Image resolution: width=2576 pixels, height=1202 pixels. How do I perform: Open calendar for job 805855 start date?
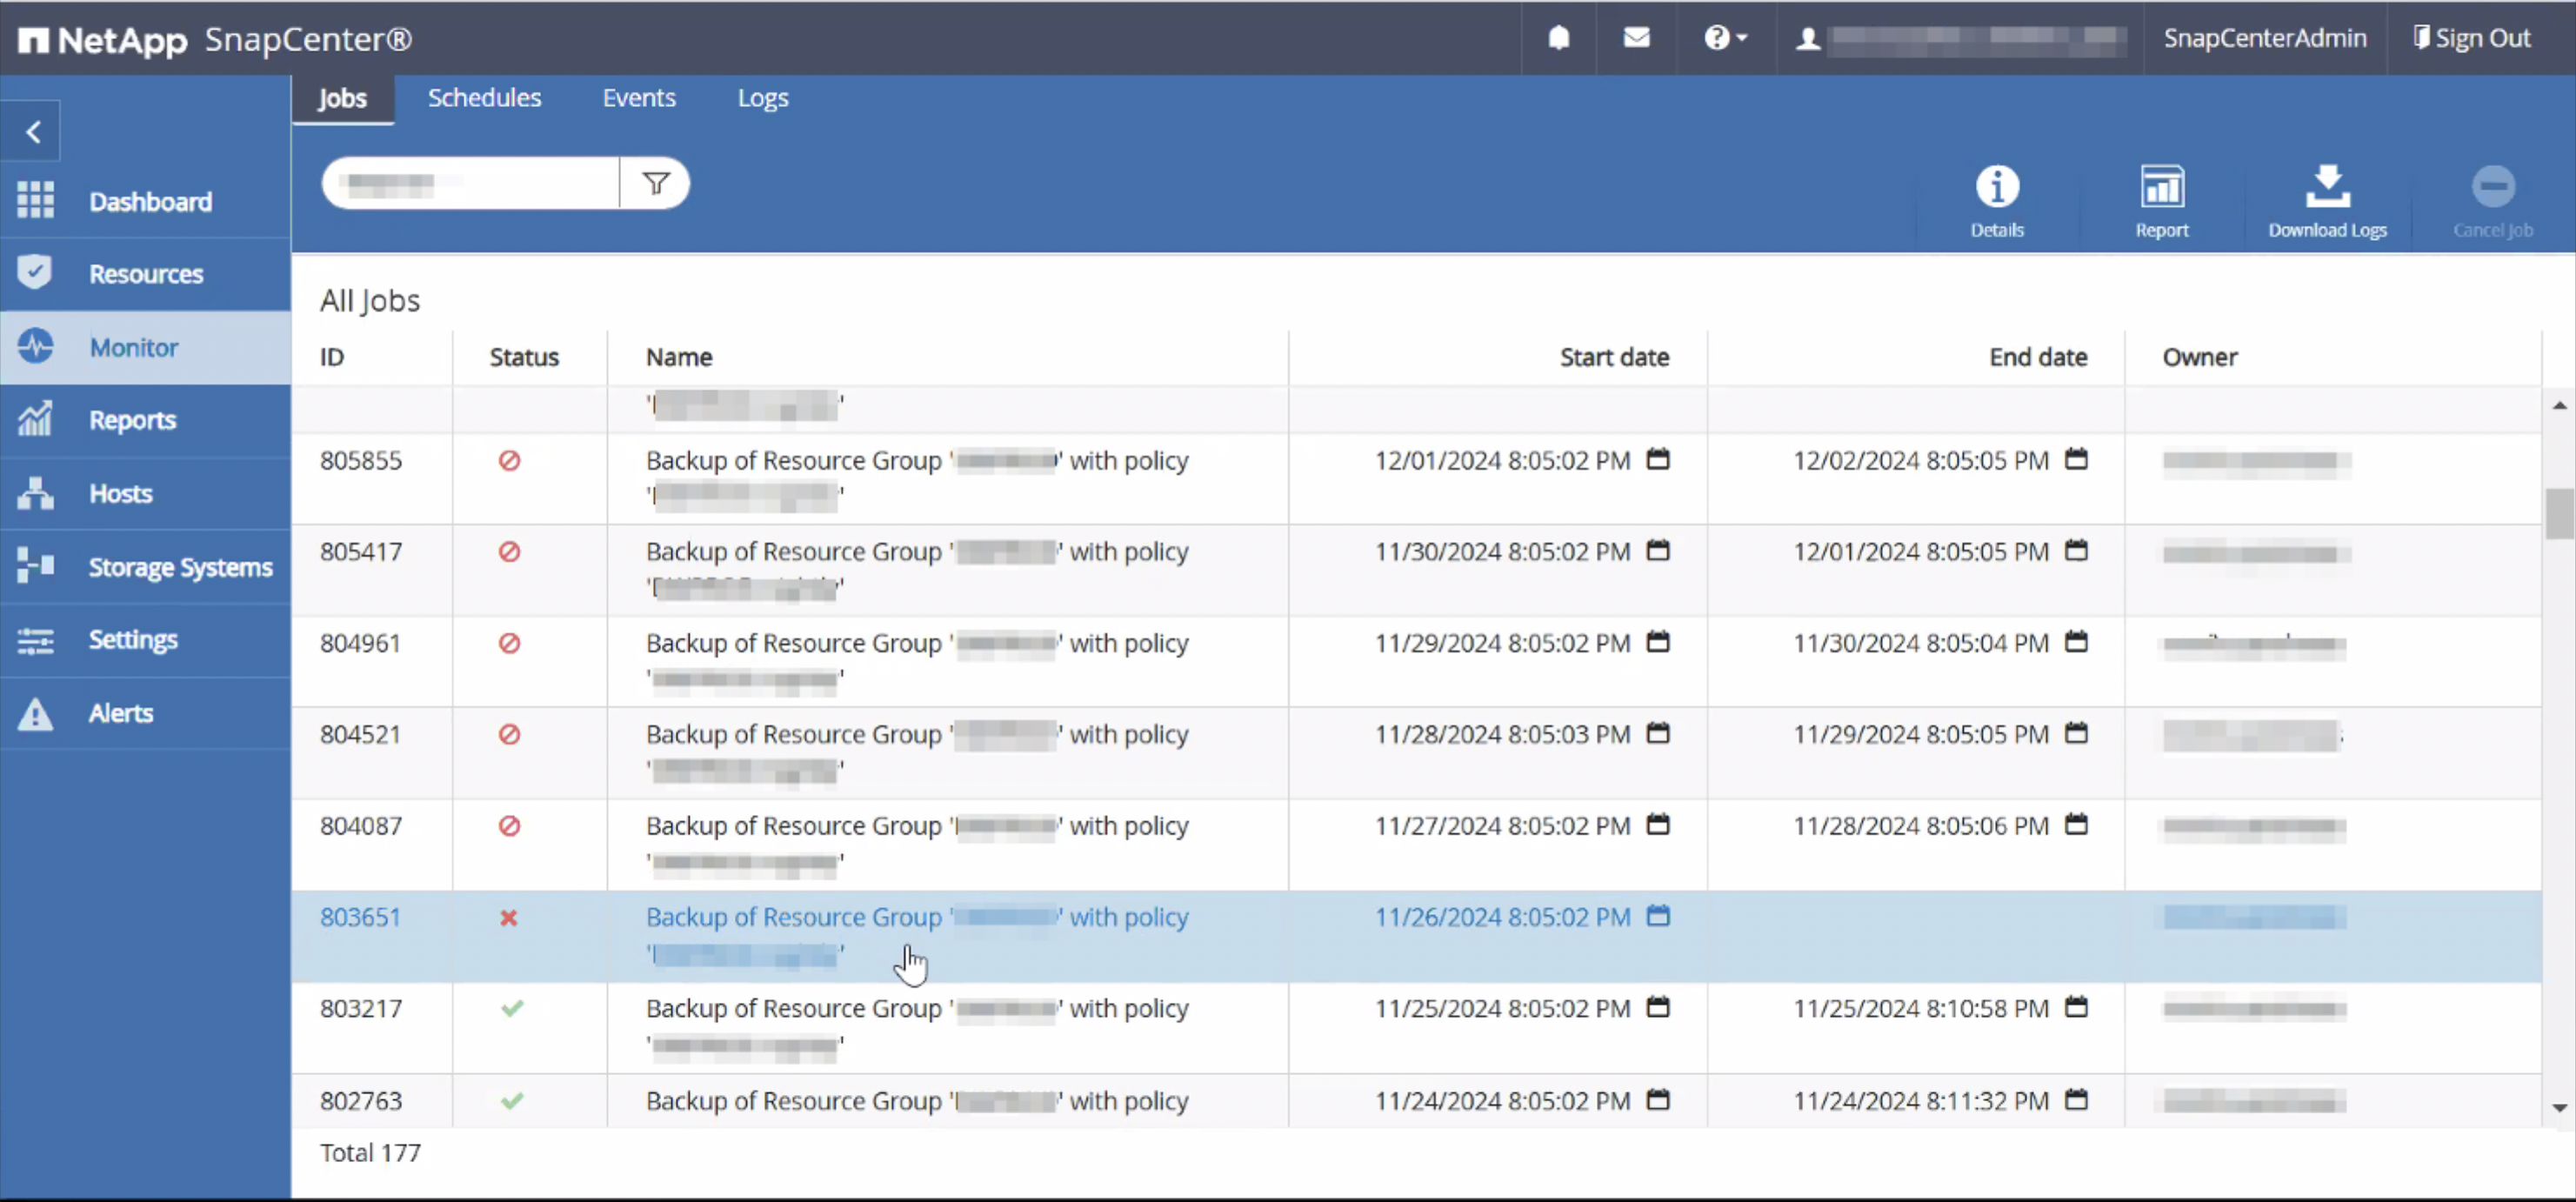tap(1658, 459)
